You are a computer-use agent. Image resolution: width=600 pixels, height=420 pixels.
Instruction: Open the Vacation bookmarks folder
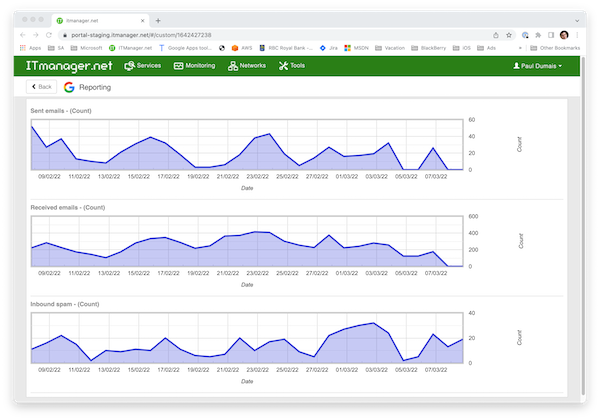(x=390, y=48)
